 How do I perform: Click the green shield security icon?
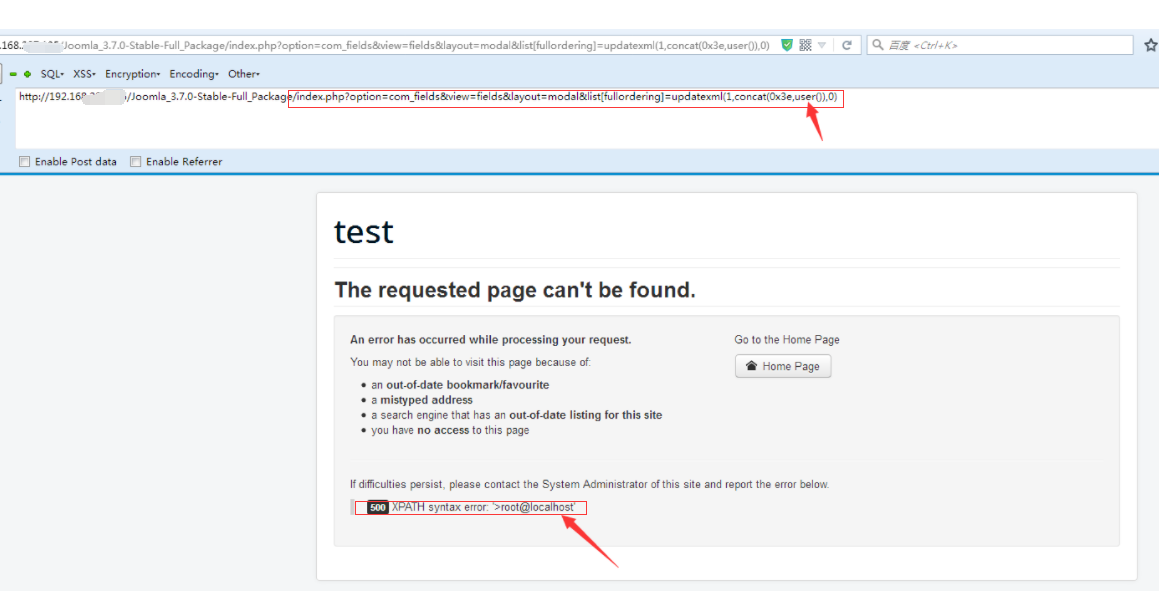coord(787,45)
